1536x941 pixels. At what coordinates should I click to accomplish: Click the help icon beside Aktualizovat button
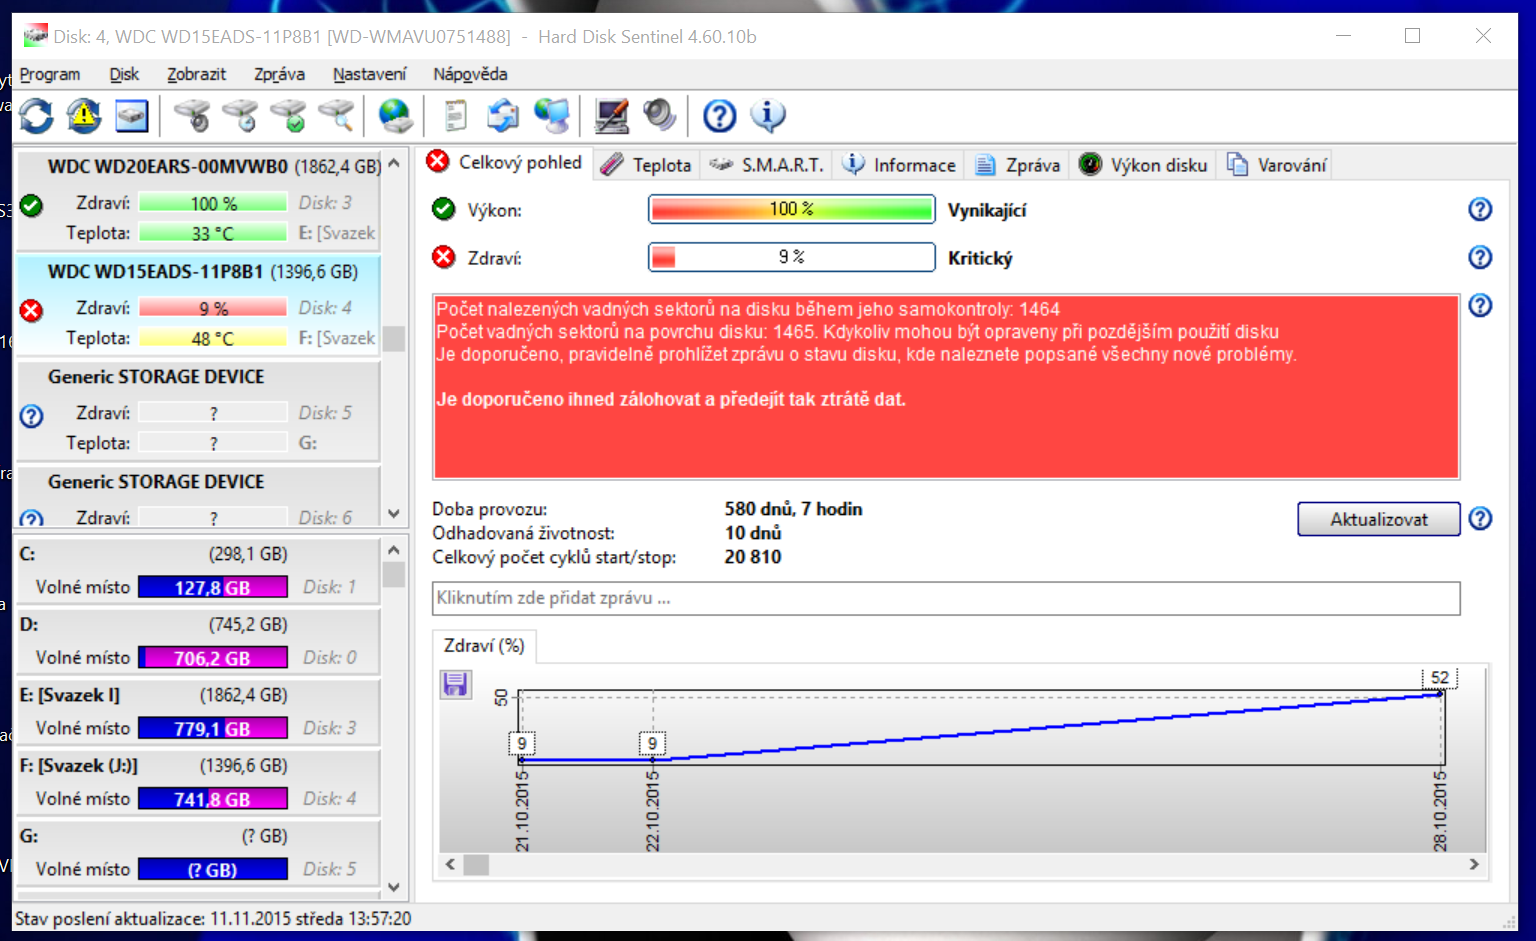click(x=1480, y=518)
